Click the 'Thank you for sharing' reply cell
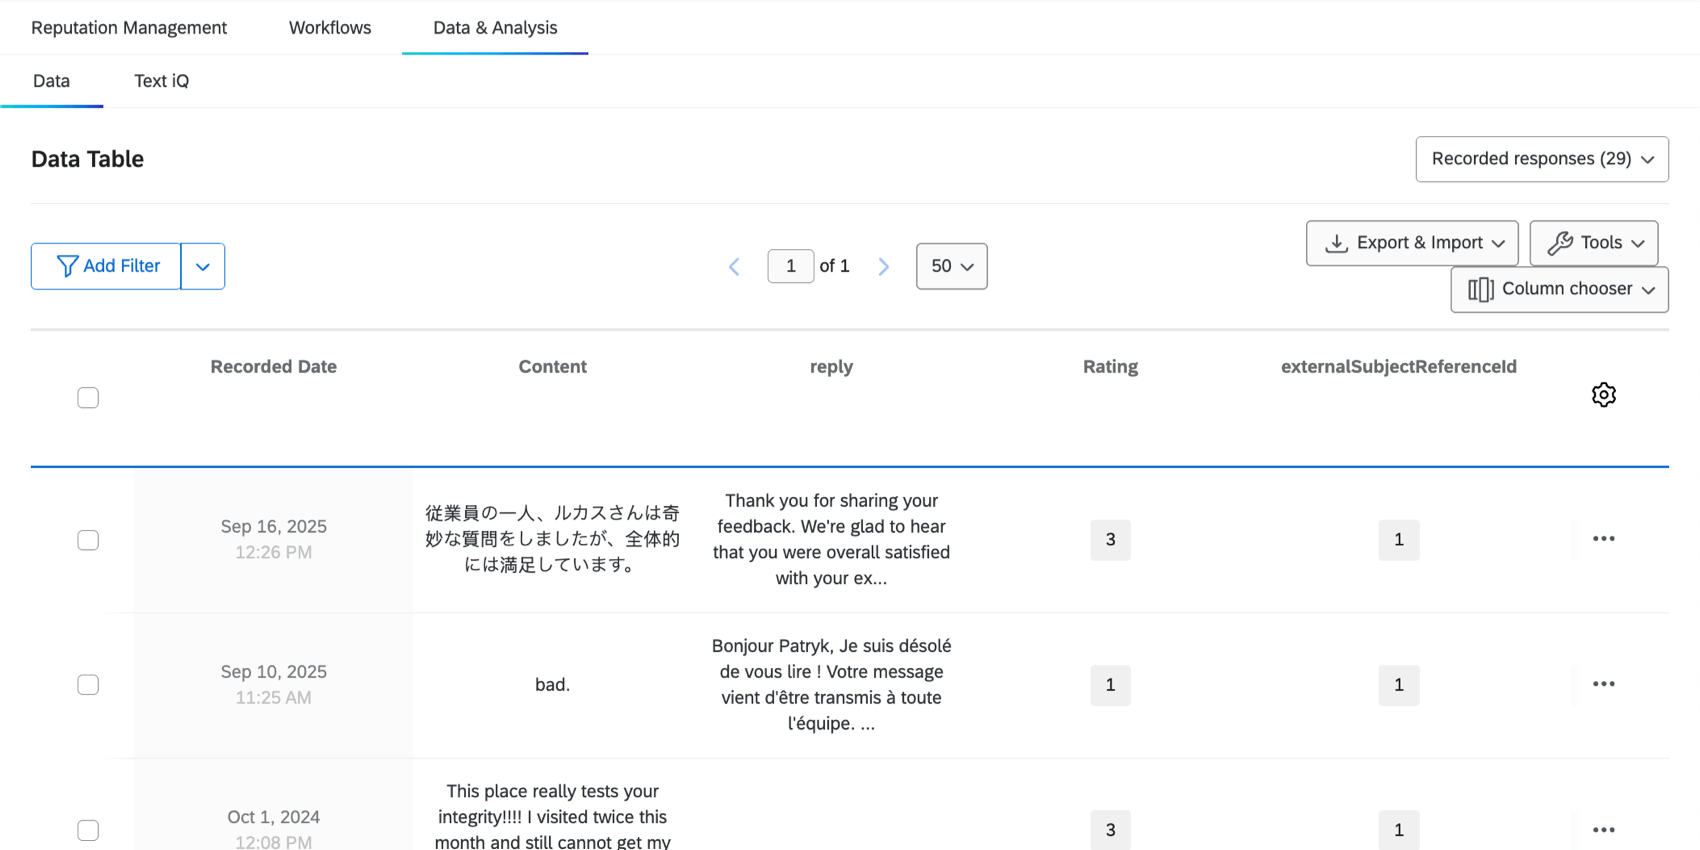Screen dimensions: 1700x850 pyautogui.click(x=831, y=539)
